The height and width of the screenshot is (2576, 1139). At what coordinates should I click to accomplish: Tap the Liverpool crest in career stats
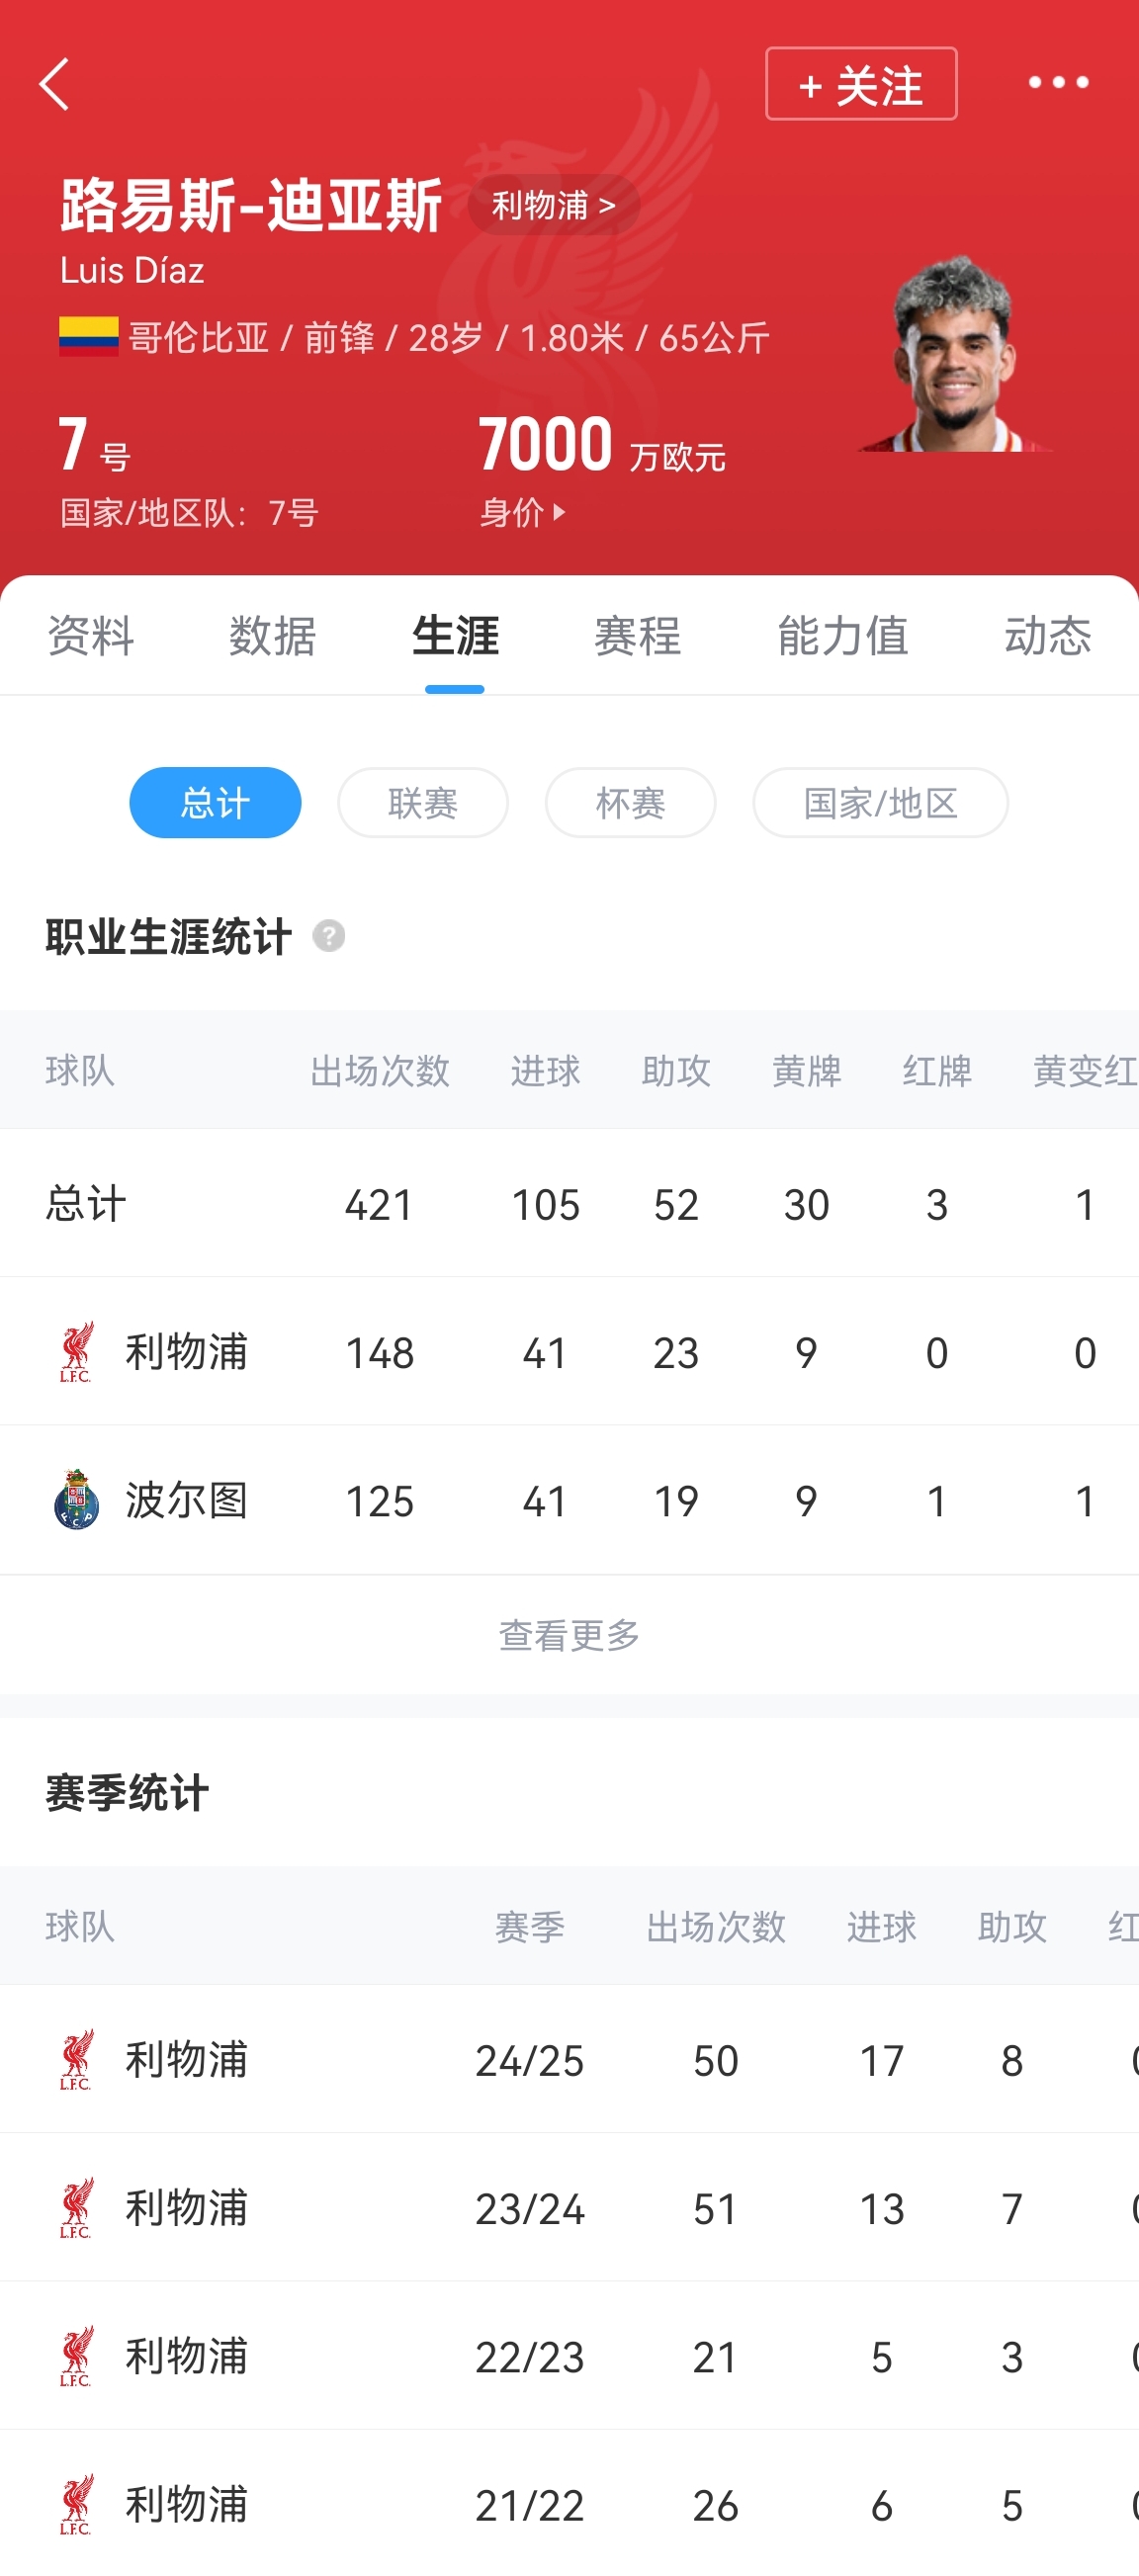[76, 1351]
